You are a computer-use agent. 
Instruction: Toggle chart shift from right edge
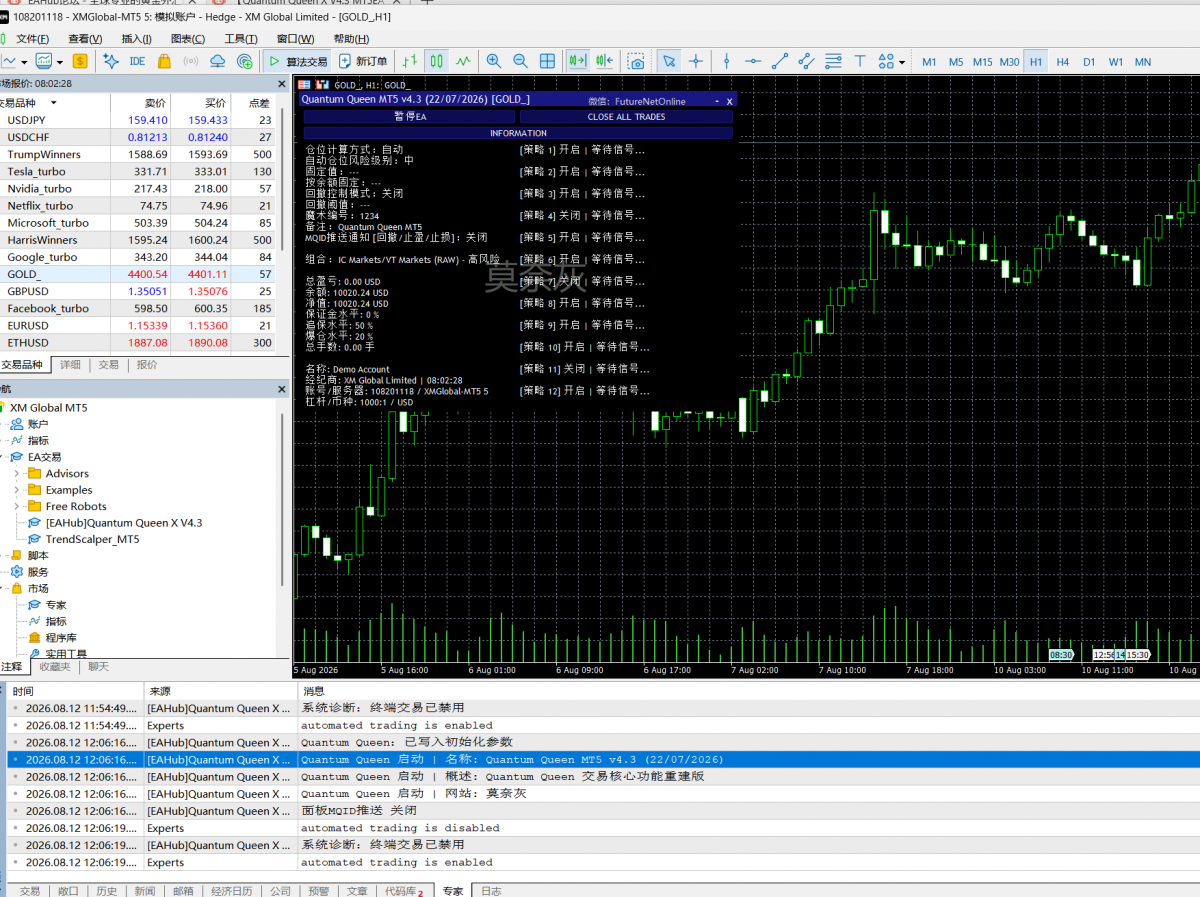(x=604, y=61)
